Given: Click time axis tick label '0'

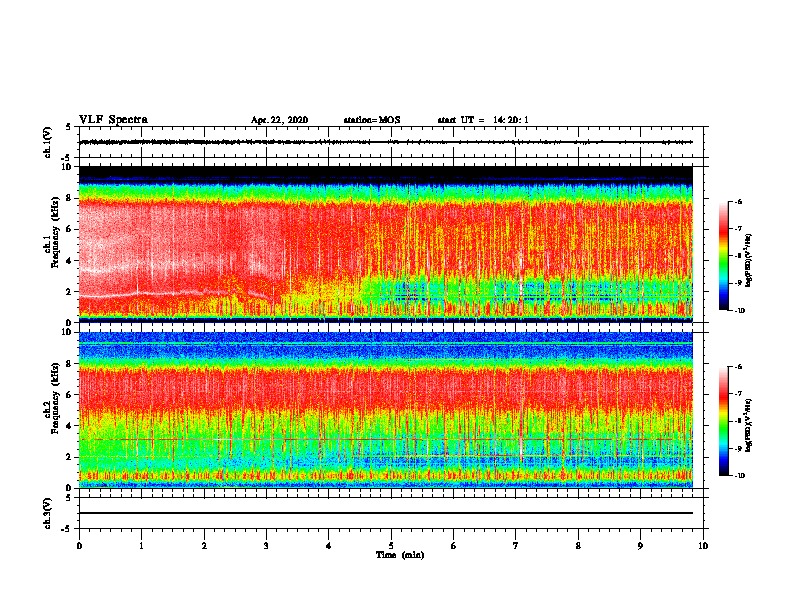Looking at the screenshot, I should tap(79, 546).
